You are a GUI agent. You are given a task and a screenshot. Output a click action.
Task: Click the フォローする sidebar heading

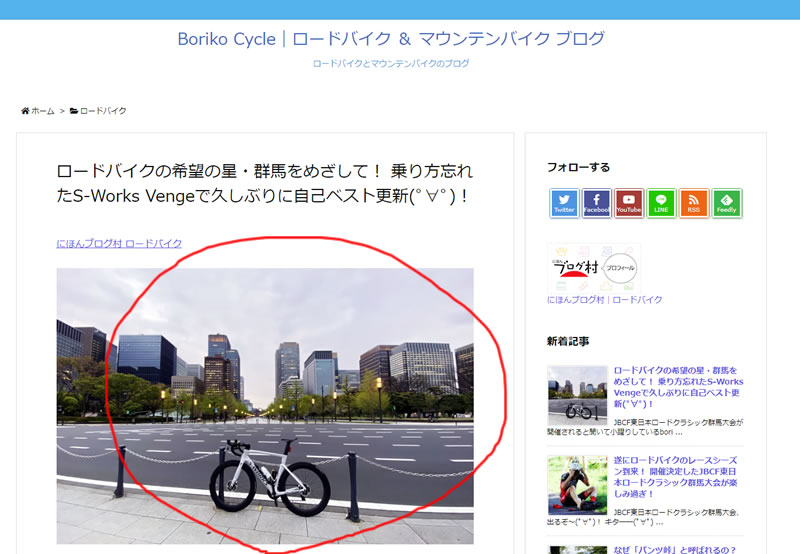click(x=578, y=167)
